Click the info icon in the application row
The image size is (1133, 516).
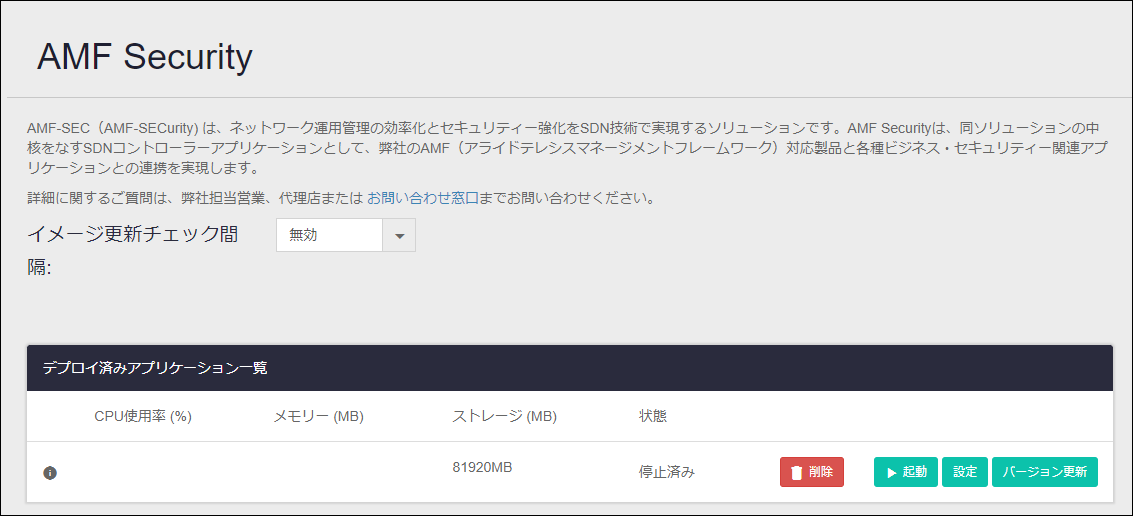(x=50, y=473)
